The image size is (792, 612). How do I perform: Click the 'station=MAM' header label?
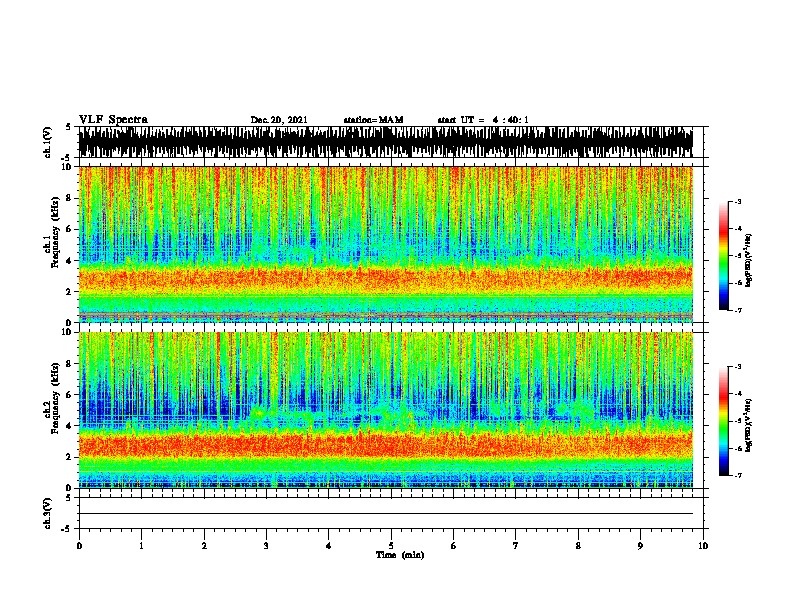click(373, 120)
